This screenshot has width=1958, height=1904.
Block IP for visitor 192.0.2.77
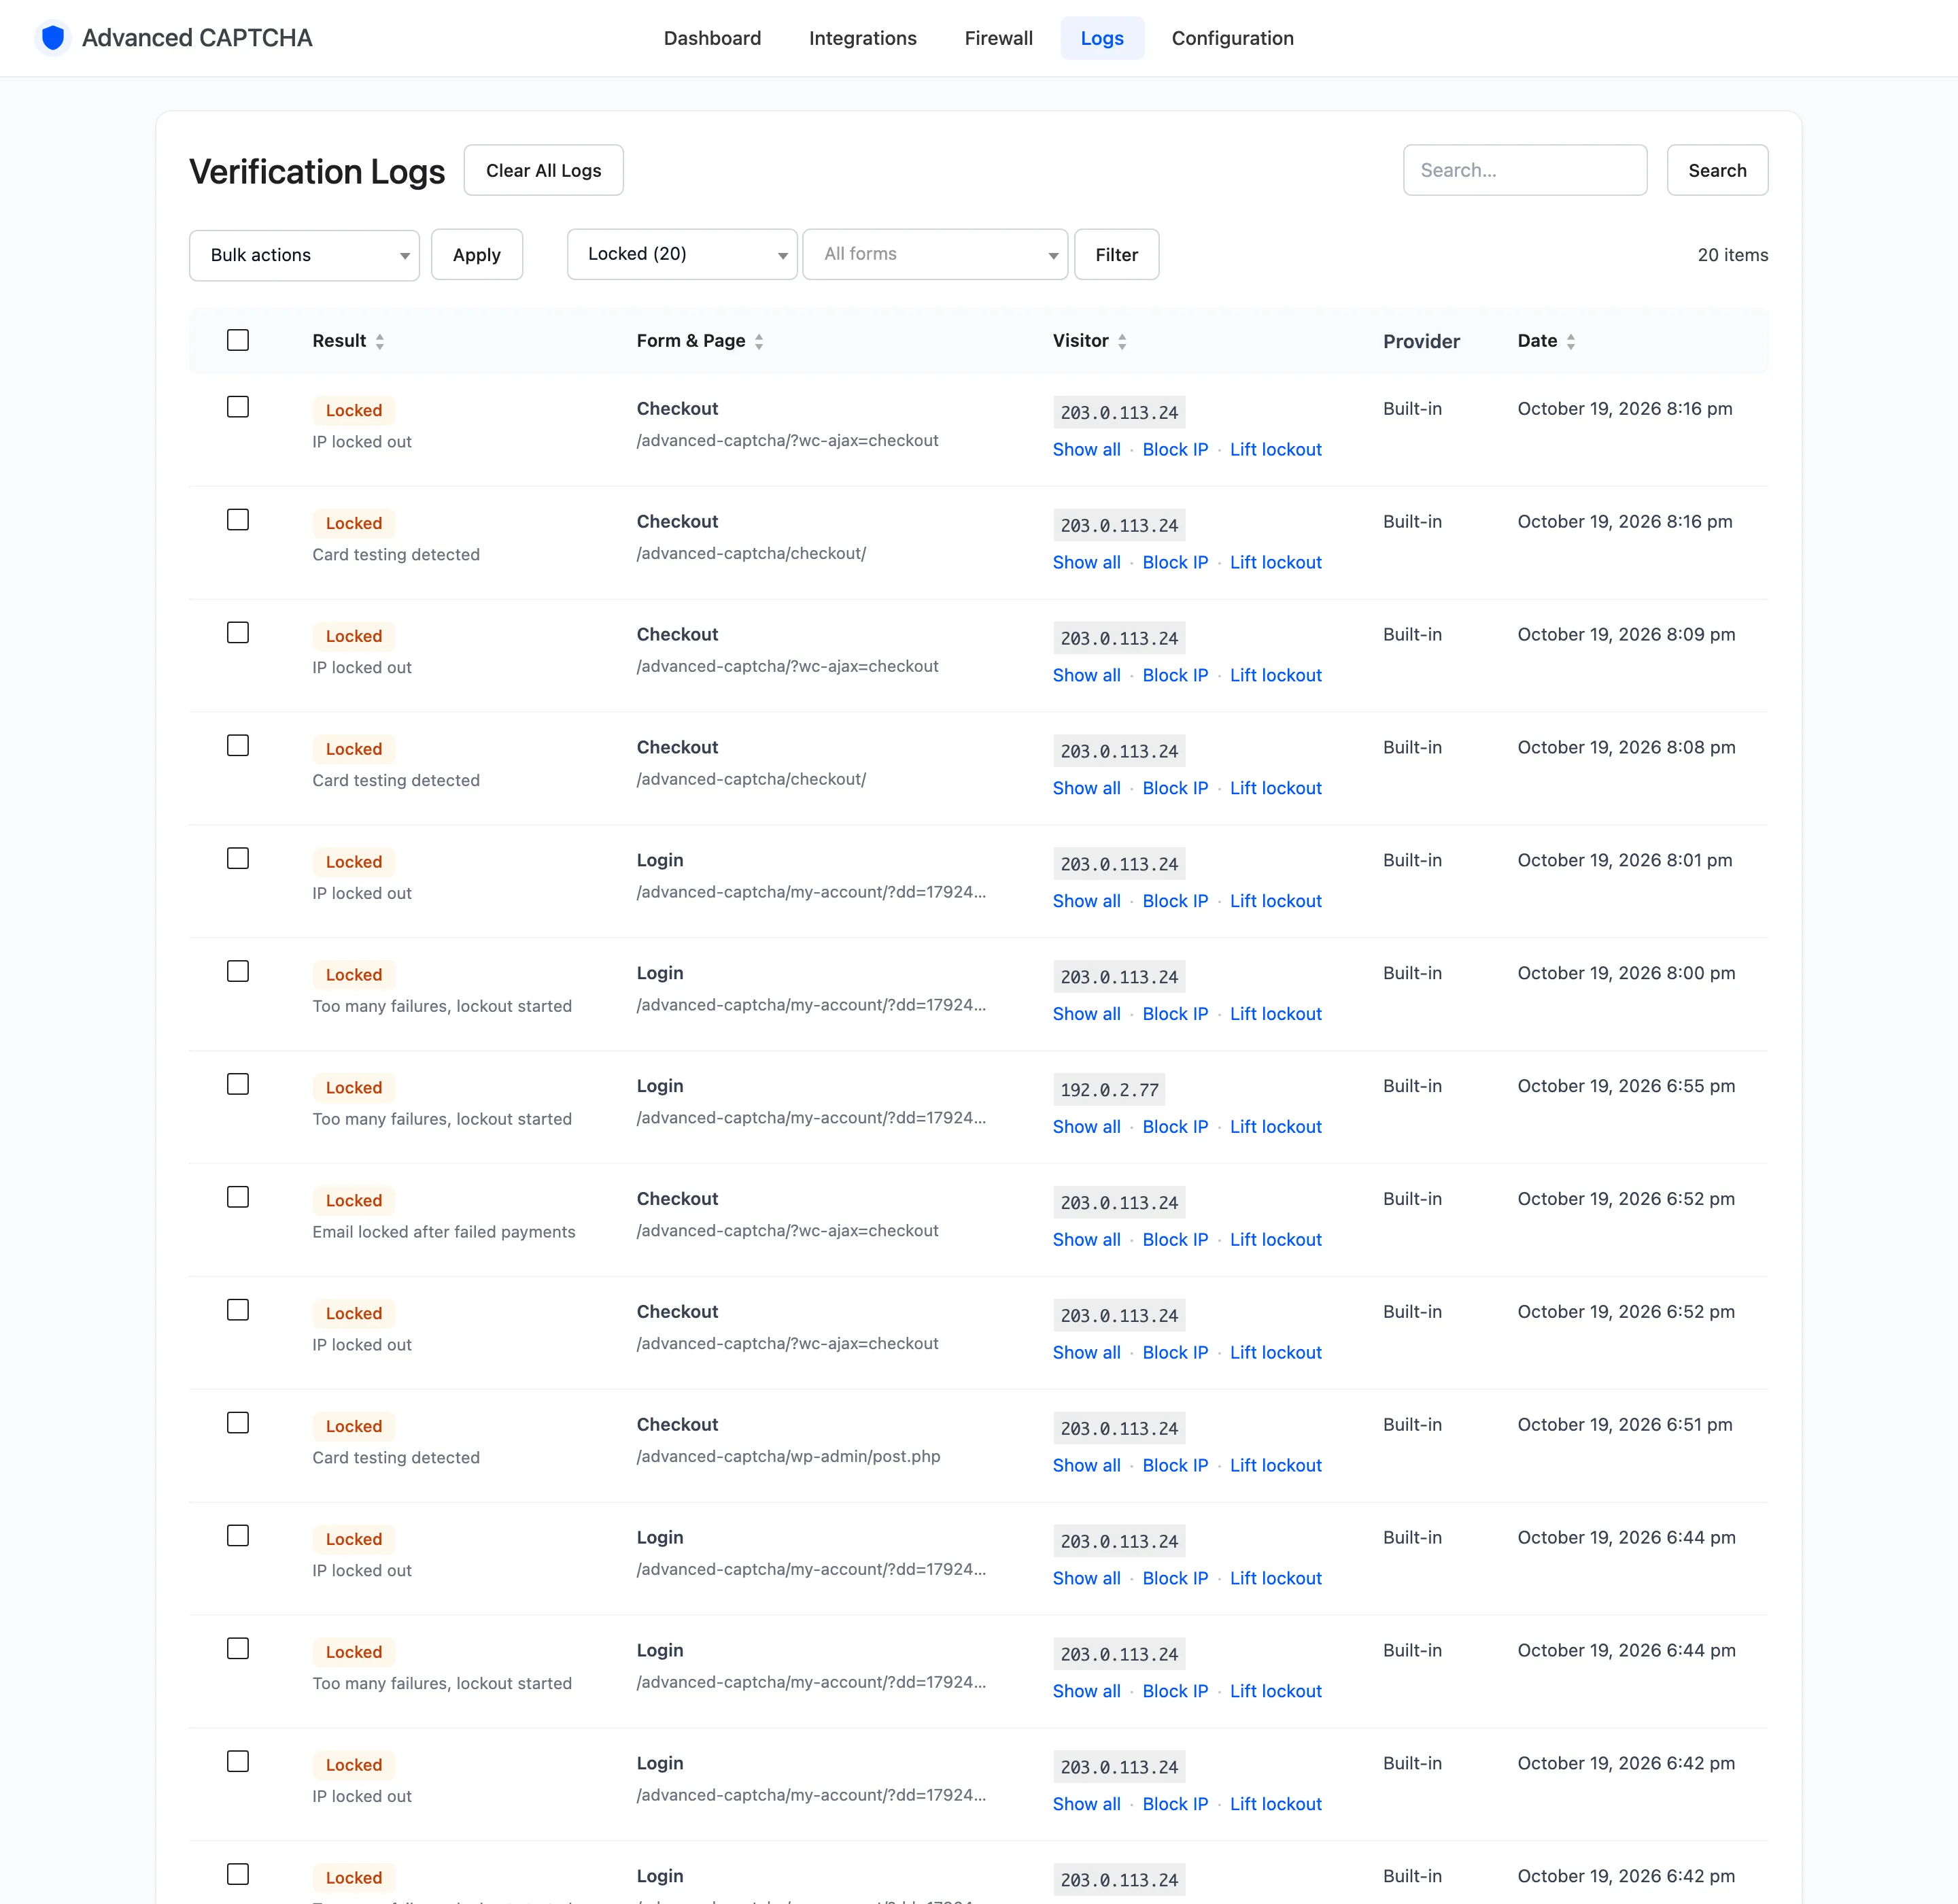point(1175,1126)
